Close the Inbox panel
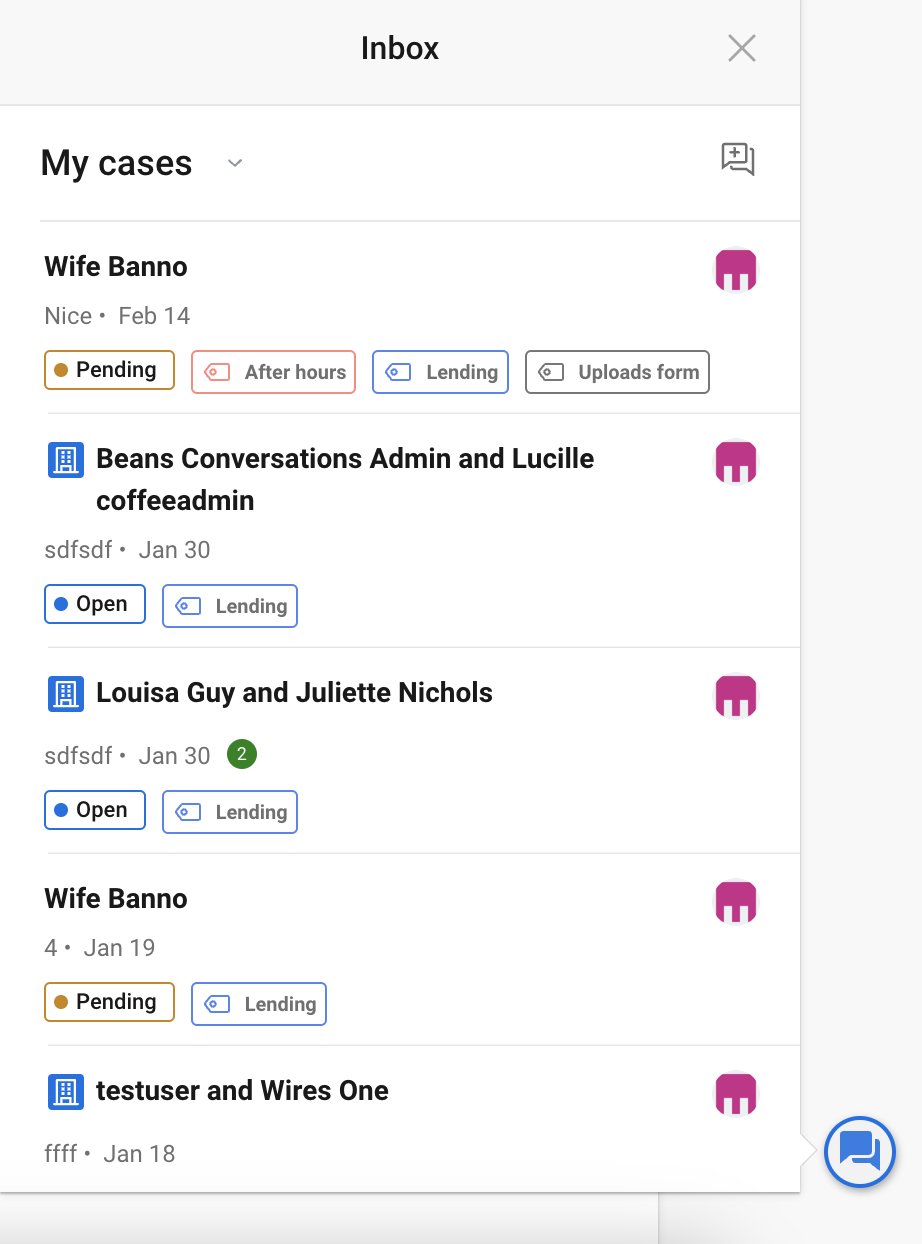Screen dimensions: 922x1244 pyautogui.click(x=741, y=48)
